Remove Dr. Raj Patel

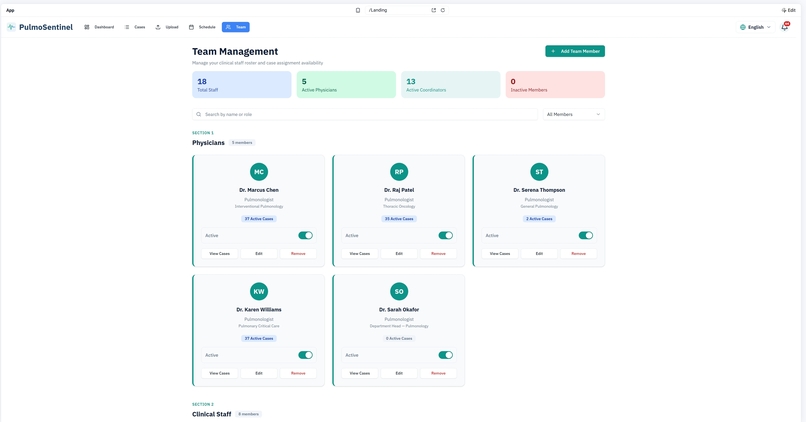438,253
